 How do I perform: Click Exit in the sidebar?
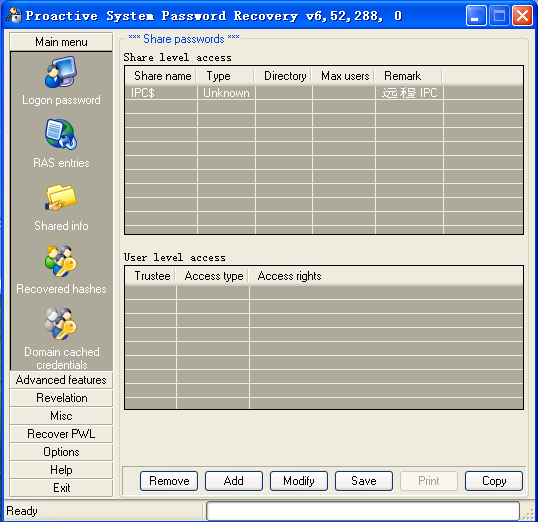(x=61, y=488)
